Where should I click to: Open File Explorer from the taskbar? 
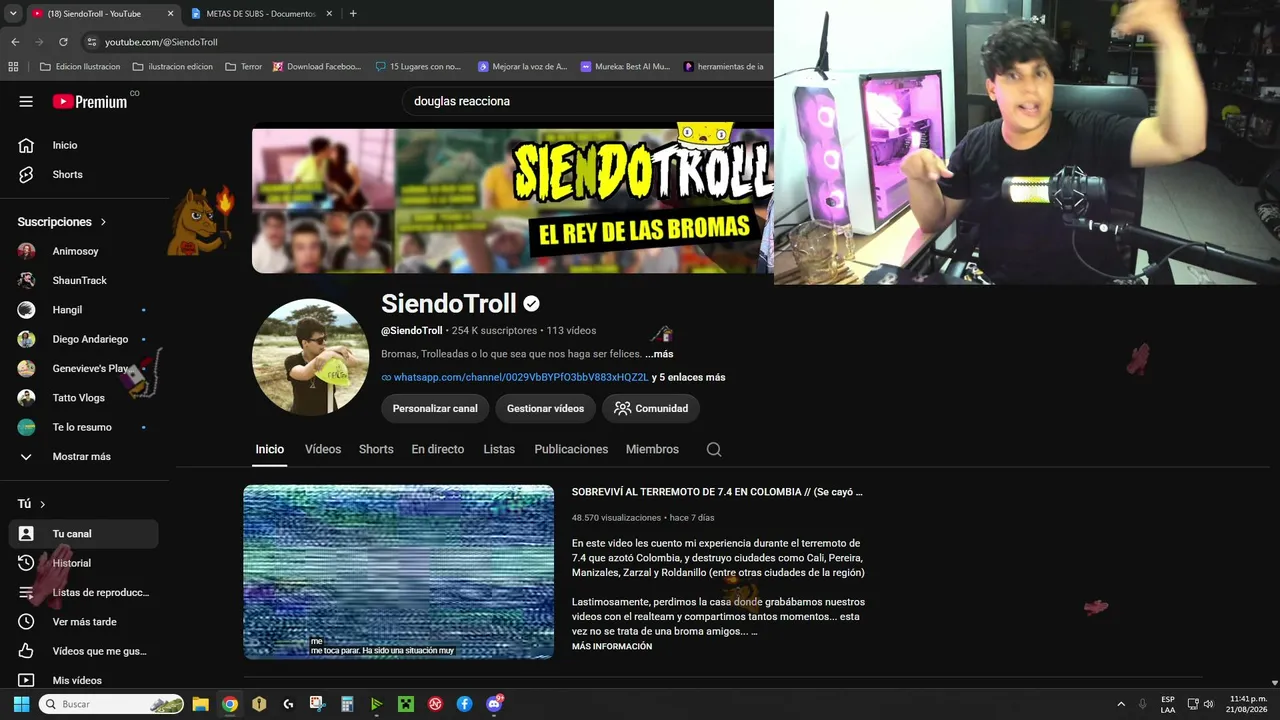(200, 704)
